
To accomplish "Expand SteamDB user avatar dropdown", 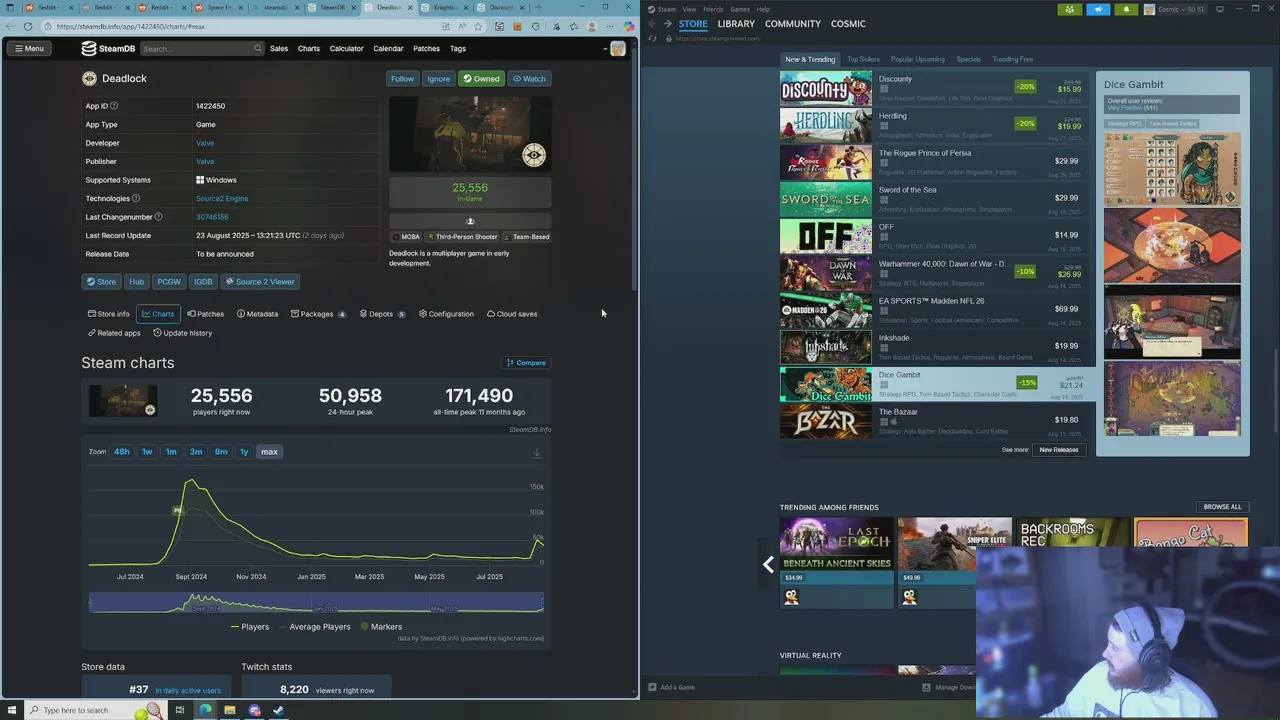I will point(615,48).
